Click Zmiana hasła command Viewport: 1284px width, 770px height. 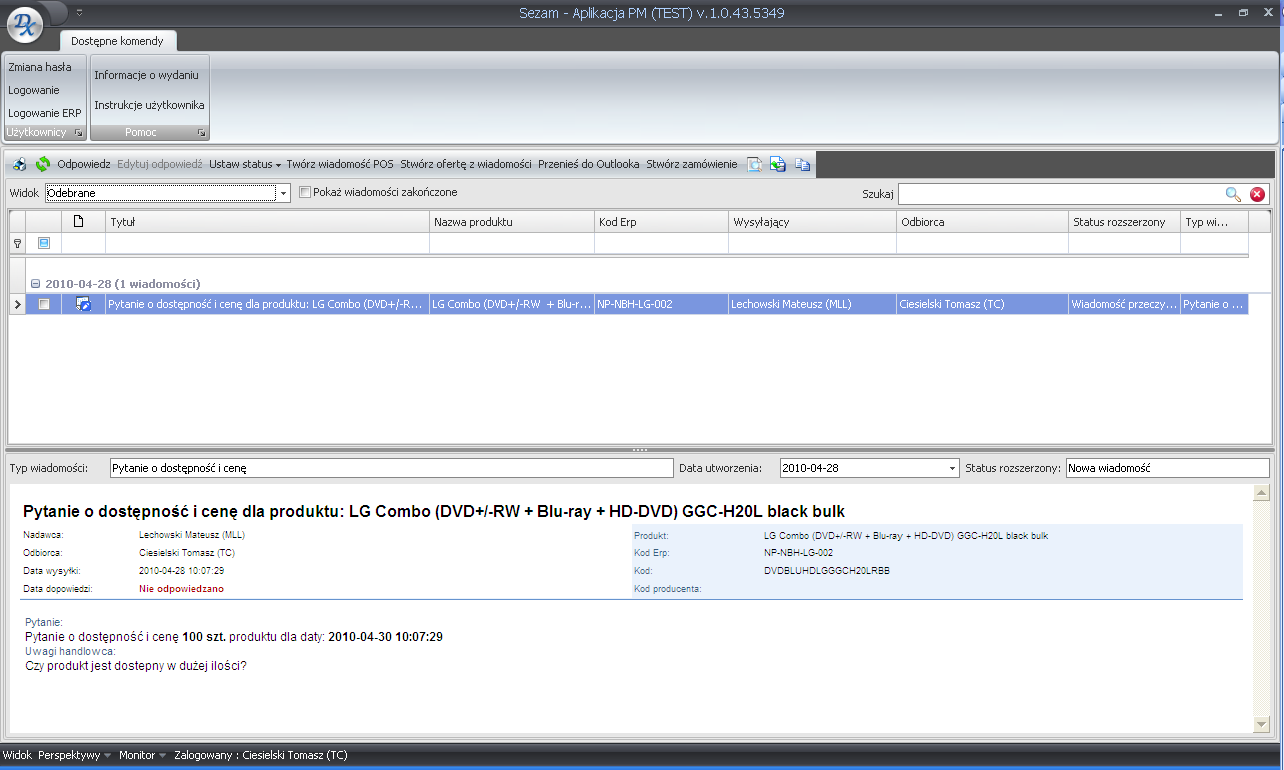click(40, 67)
